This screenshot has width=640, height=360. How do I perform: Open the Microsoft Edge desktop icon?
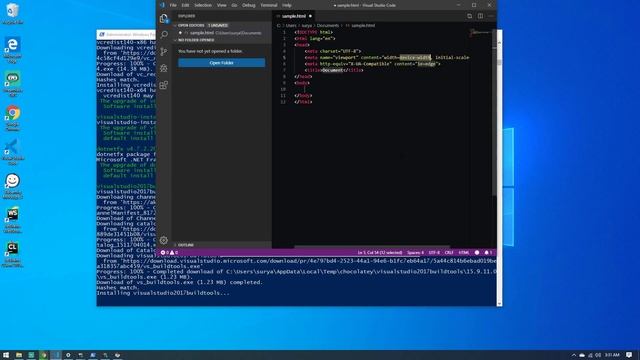pyautogui.click(x=13, y=50)
